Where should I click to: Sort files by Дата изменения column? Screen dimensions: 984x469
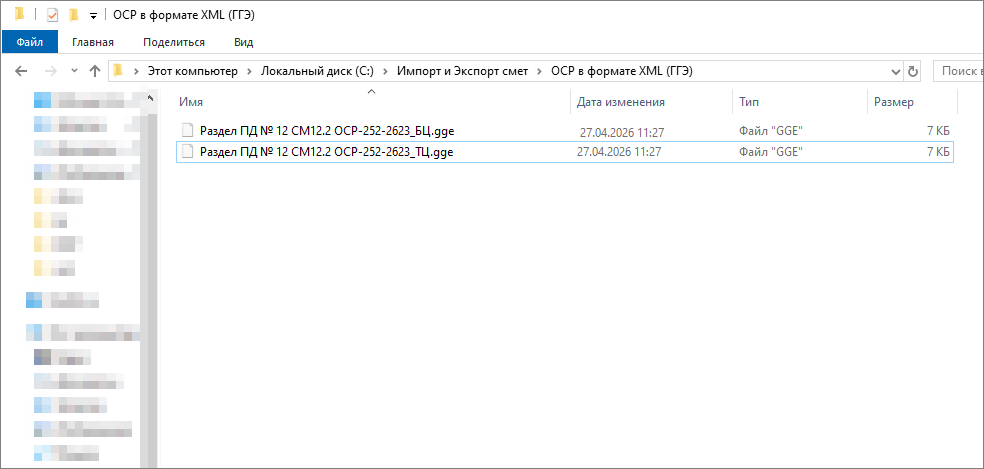tap(621, 102)
